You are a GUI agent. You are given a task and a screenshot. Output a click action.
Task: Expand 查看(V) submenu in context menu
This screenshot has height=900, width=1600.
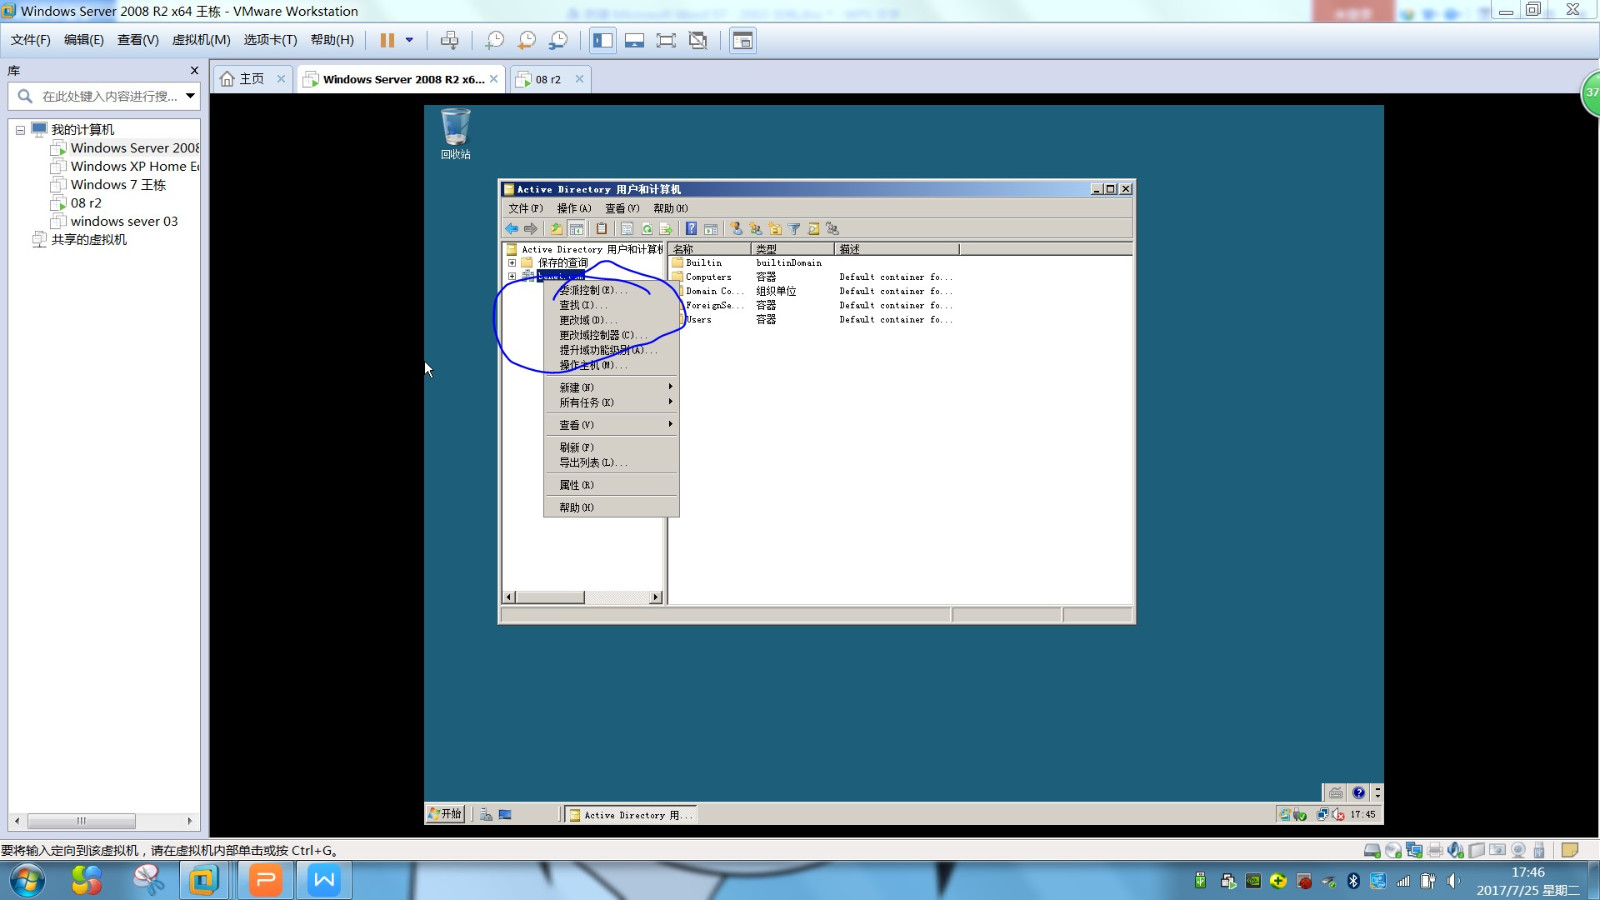pos(611,425)
